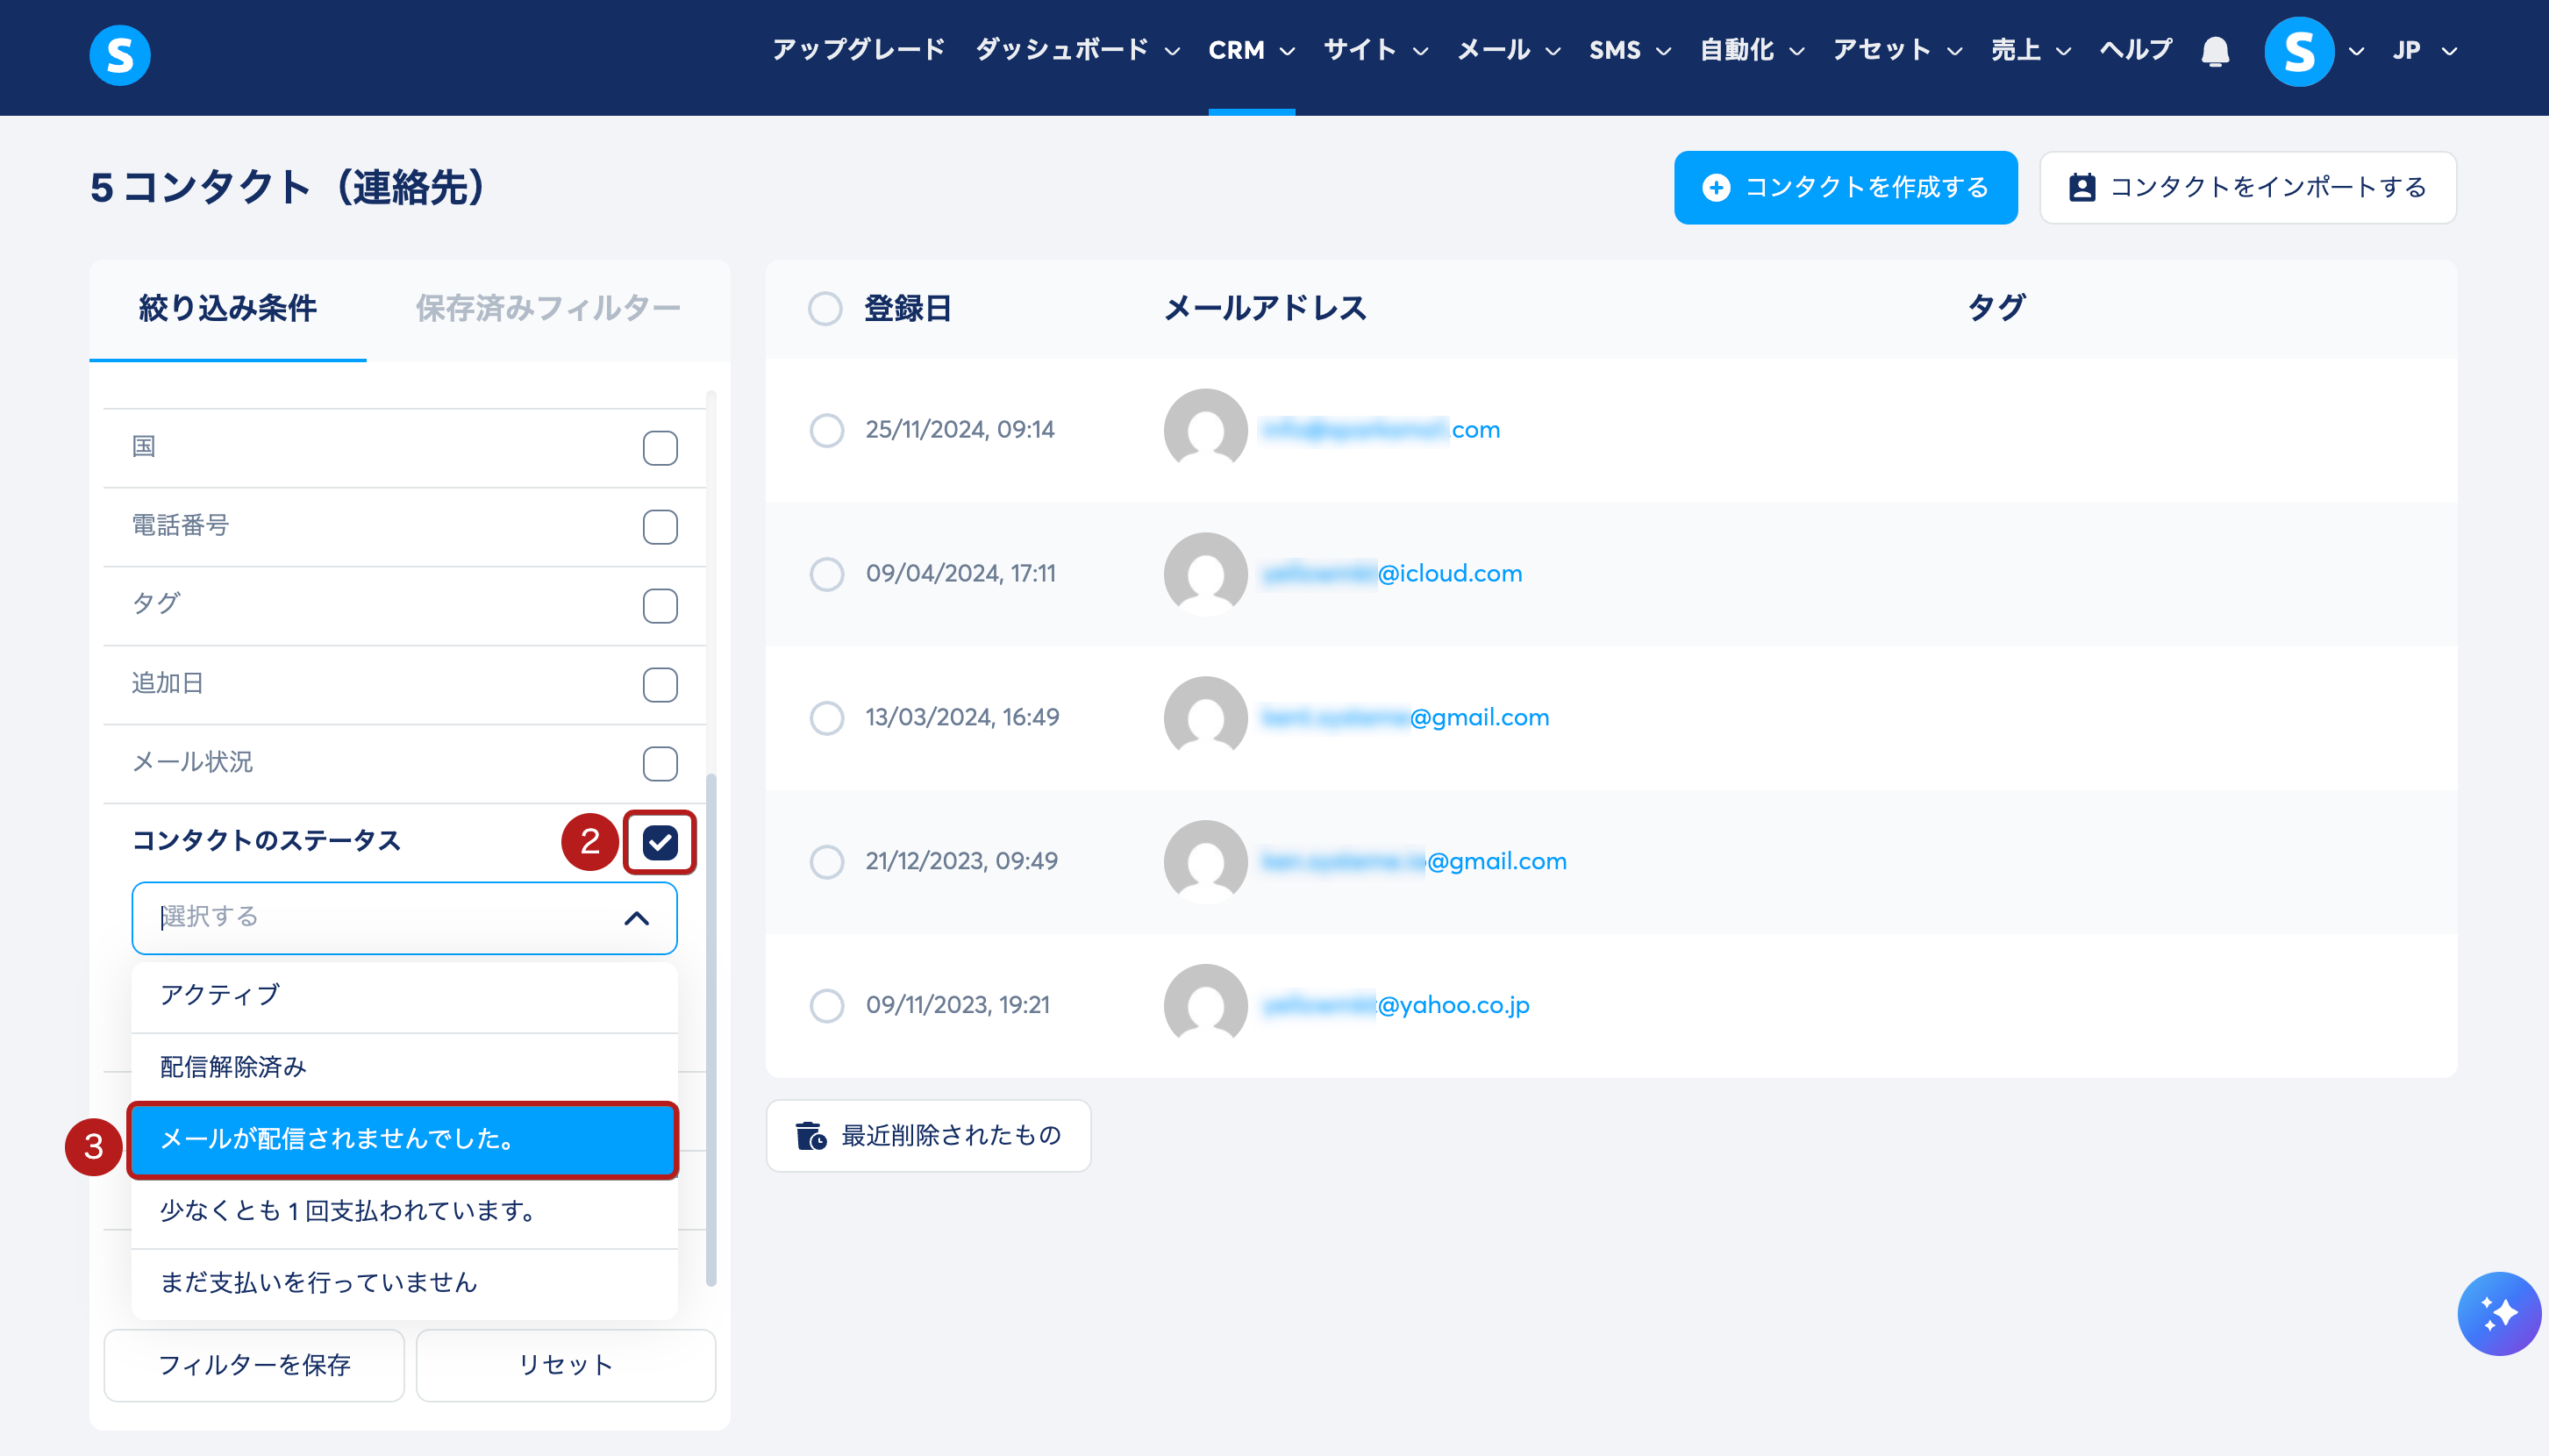The width and height of the screenshot is (2549, 1456).
Task: Click the user profile avatar icon
Action: 2298,51
